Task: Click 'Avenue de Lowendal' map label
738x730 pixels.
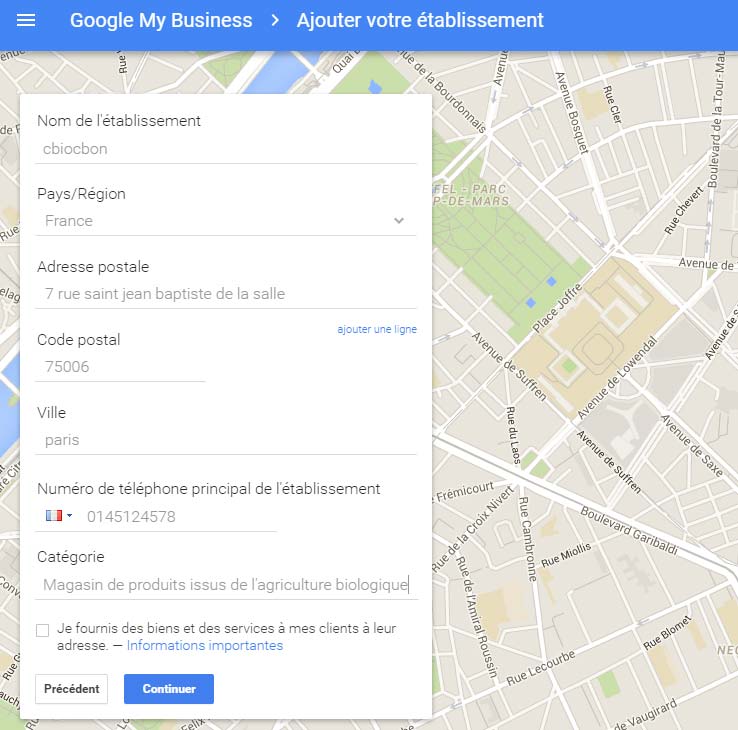Action: [617, 377]
